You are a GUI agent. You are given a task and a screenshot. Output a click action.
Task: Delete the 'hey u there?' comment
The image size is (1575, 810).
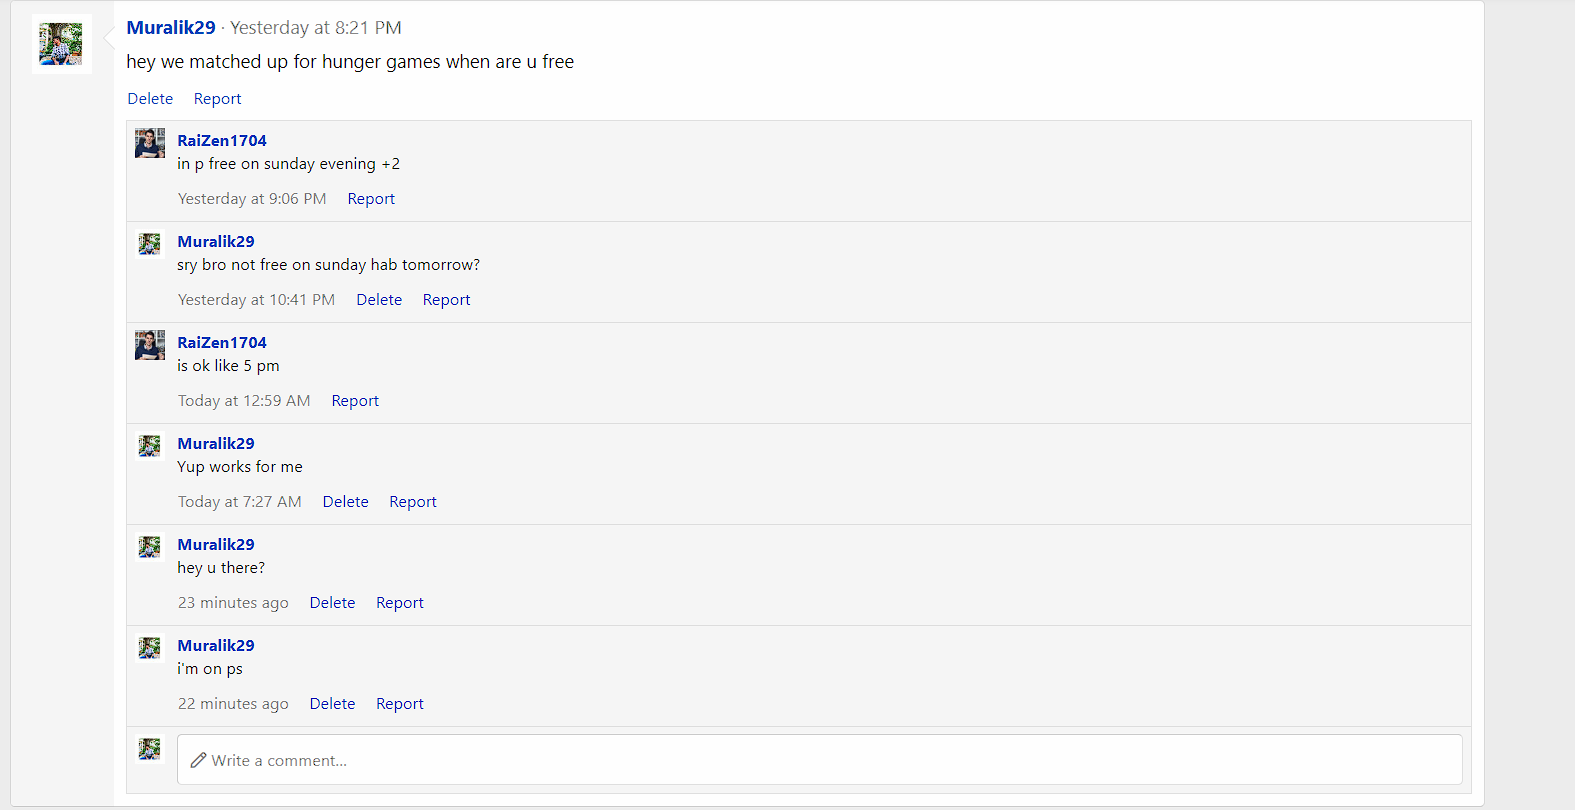[332, 603]
